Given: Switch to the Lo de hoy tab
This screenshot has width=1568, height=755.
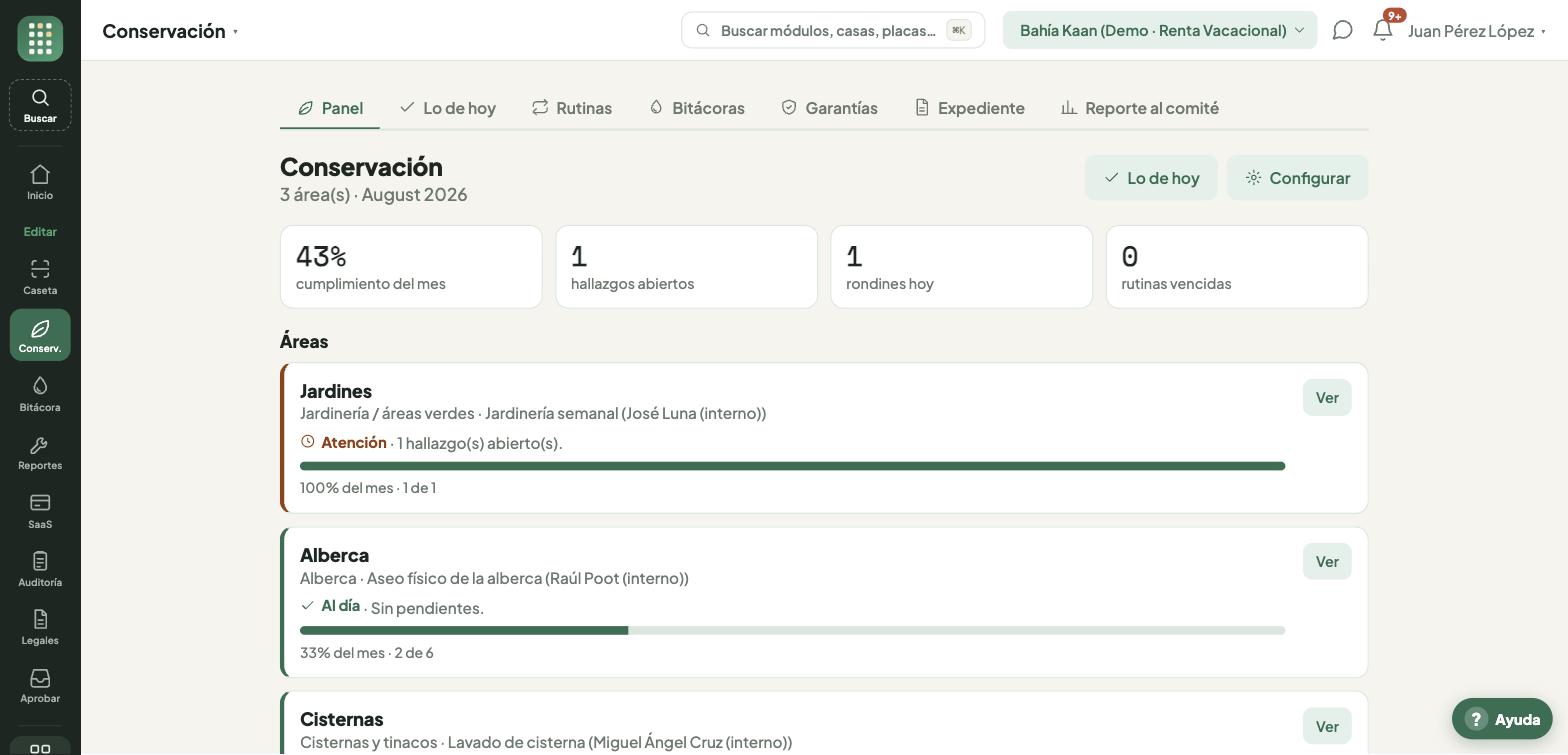Looking at the screenshot, I should pos(447,108).
